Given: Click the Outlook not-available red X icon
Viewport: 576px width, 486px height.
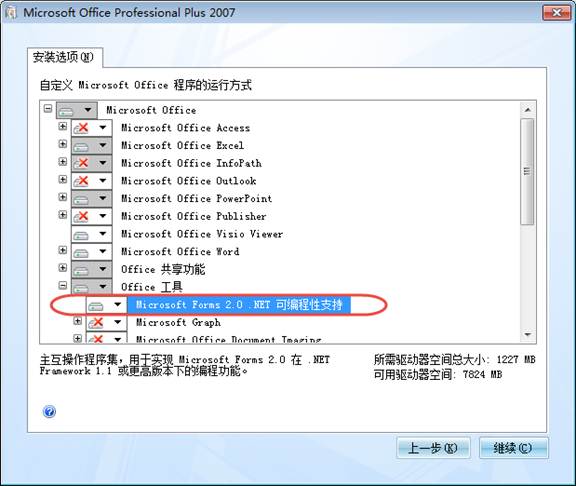Looking at the screenshot, I should click(81, 181).
